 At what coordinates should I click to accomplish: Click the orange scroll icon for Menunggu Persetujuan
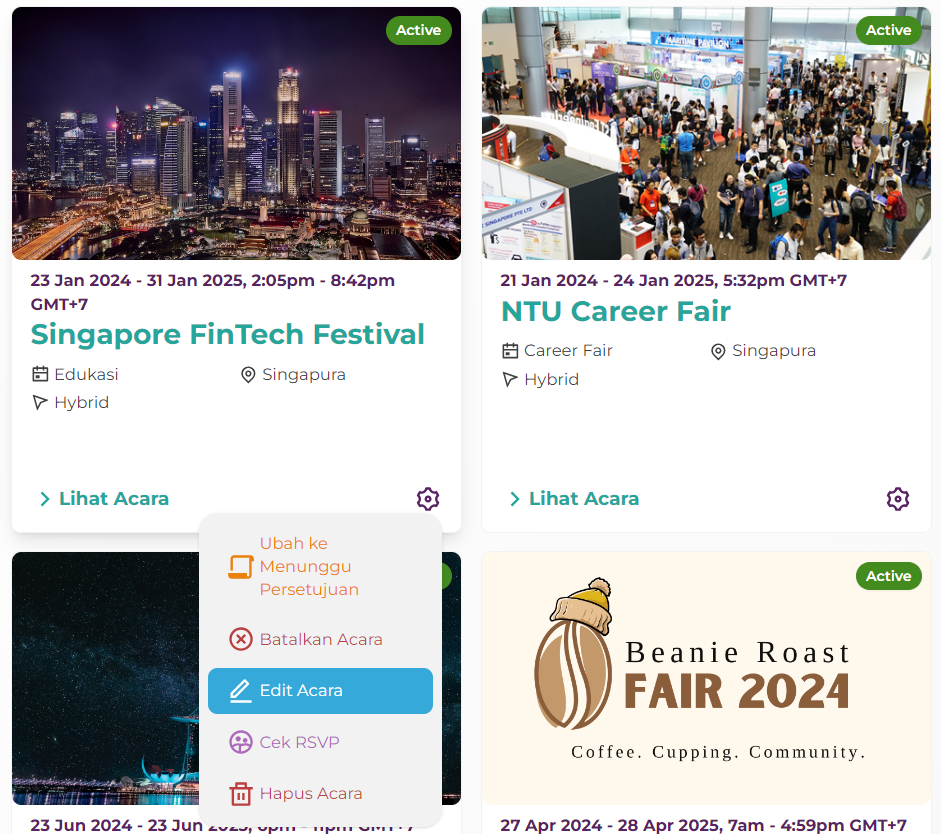(241, 566)
